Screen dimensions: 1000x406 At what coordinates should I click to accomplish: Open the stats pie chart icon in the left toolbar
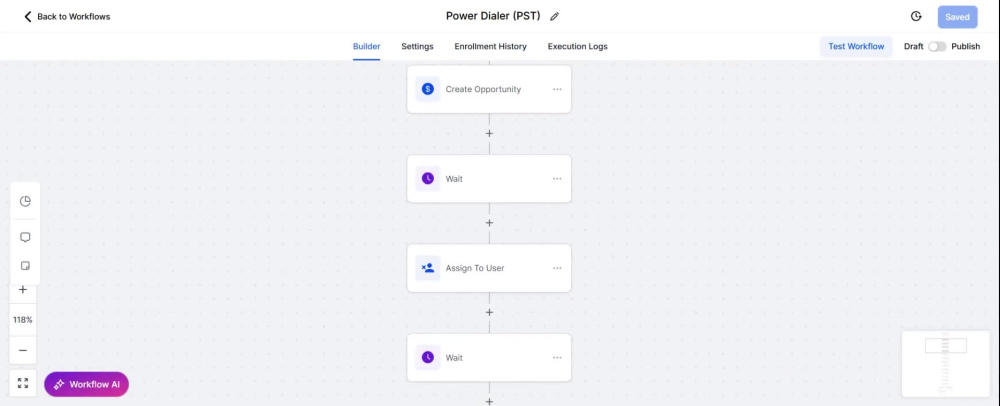pos(26,201)
